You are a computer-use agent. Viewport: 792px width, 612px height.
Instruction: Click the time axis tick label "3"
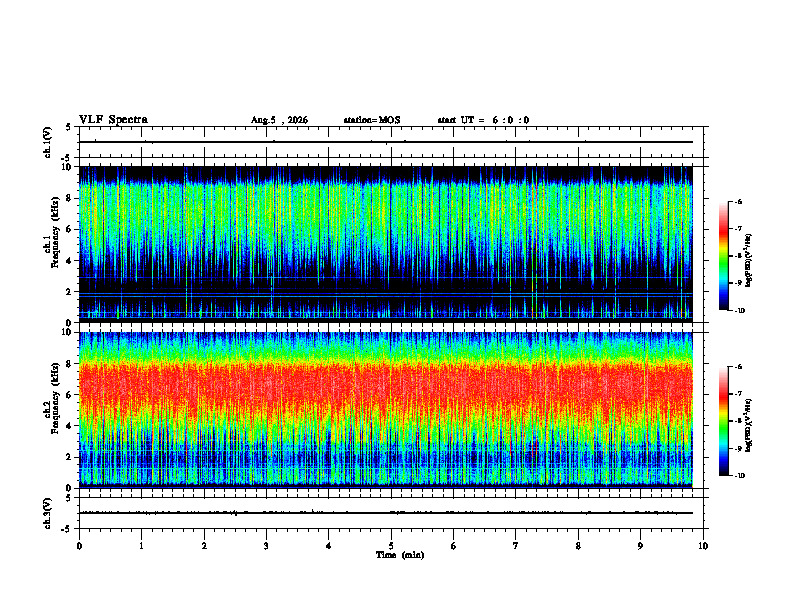pyautogui.click(x=266, y=546)
